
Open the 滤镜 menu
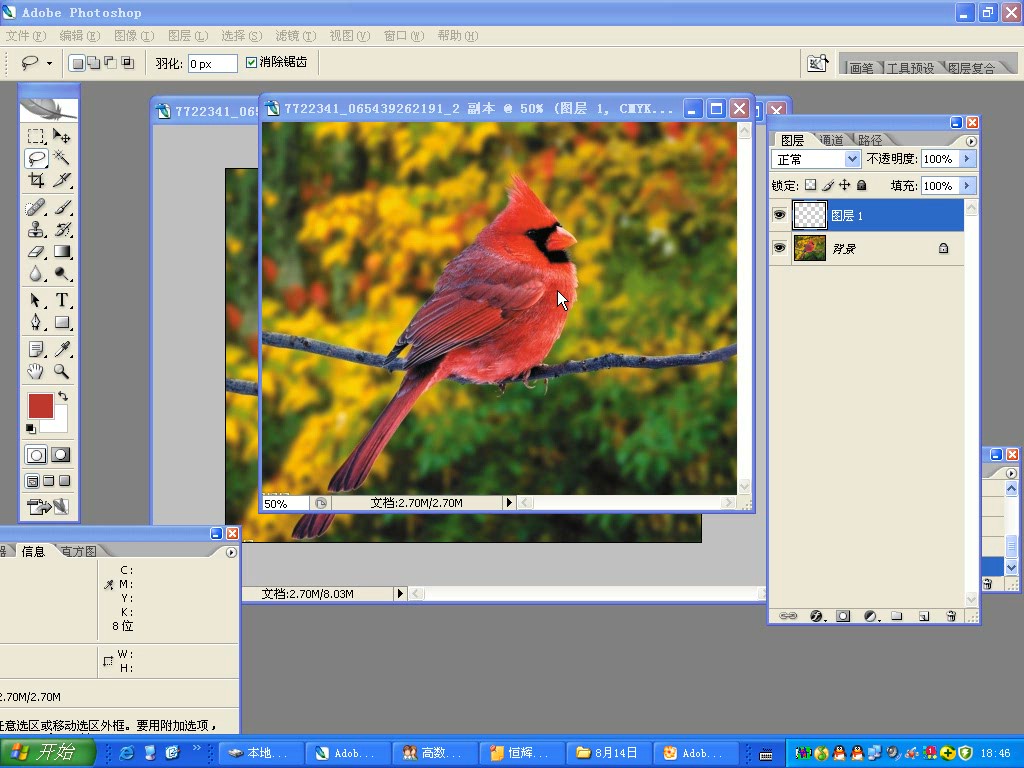(294, 36)
